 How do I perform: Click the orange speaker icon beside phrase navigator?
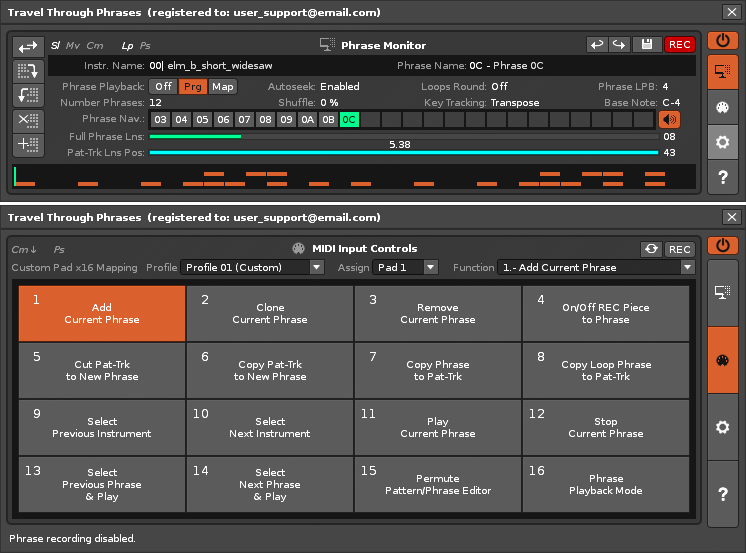pyautogui.click(x=669, y=120)
